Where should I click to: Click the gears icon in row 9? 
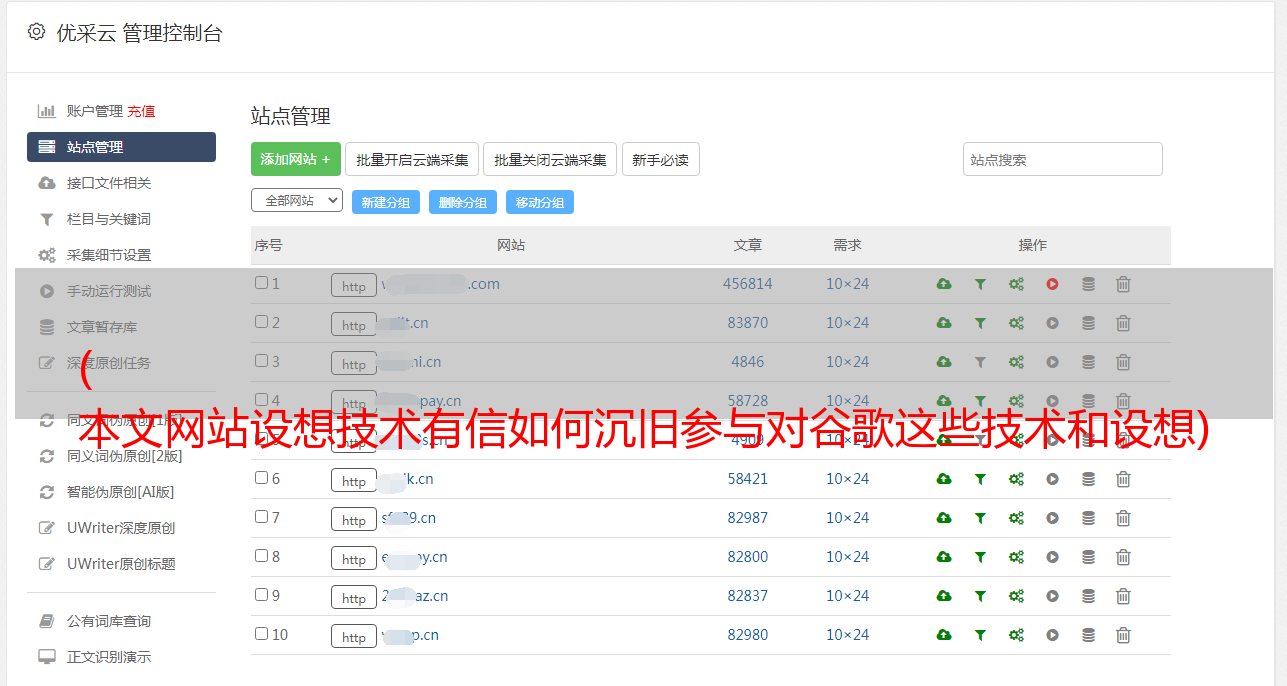1016,596
